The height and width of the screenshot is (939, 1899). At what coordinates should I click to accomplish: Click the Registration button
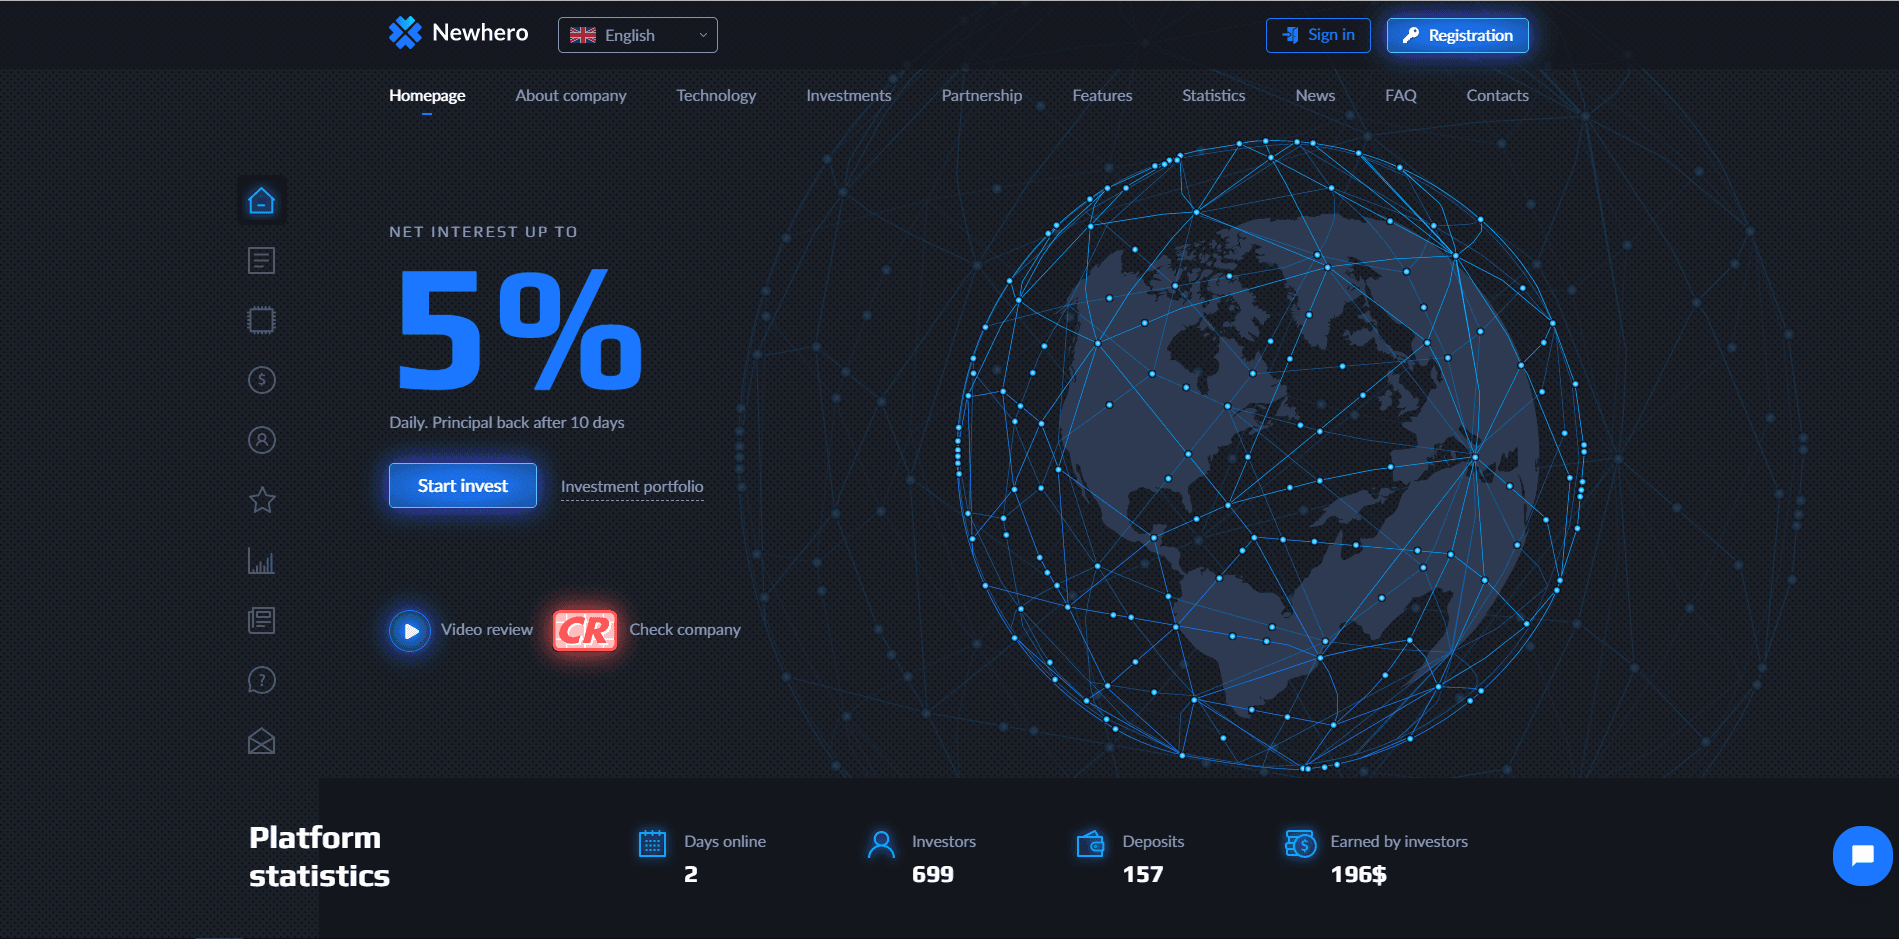click(1457, 35)
